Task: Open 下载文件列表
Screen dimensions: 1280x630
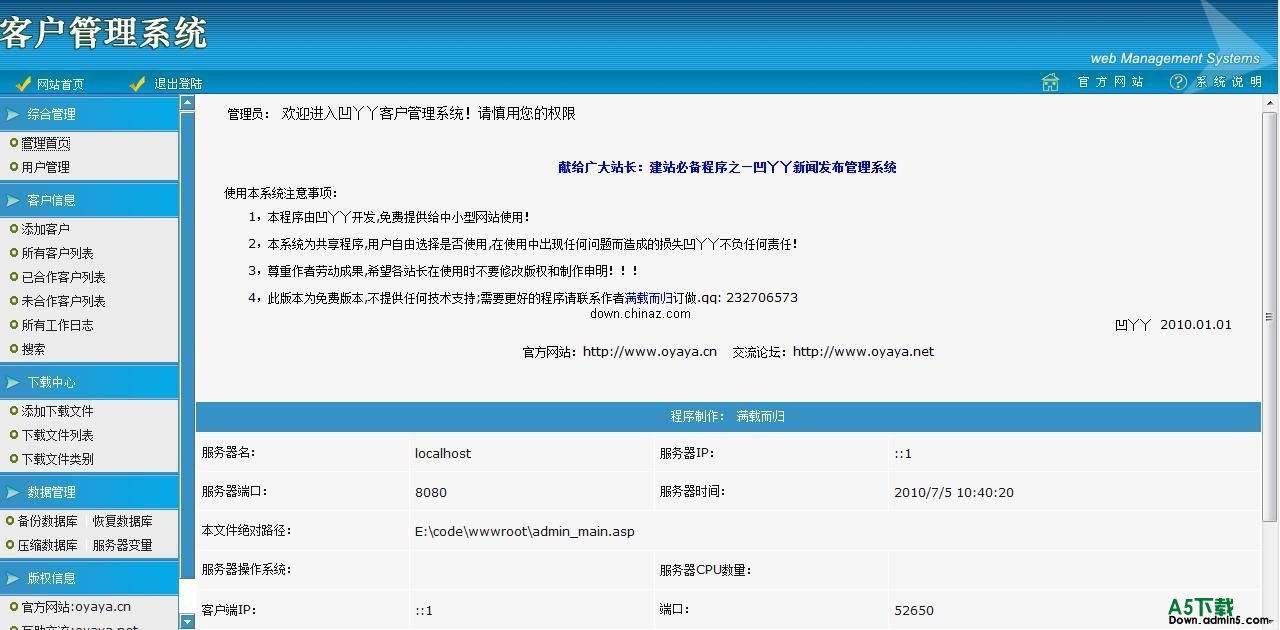Action: pyautogui.click(x=58, y=435)
